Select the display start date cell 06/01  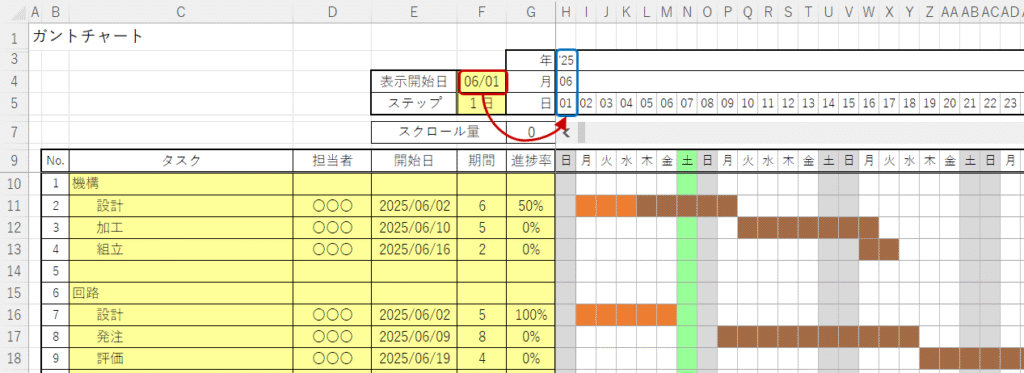[x=483, y=82]
